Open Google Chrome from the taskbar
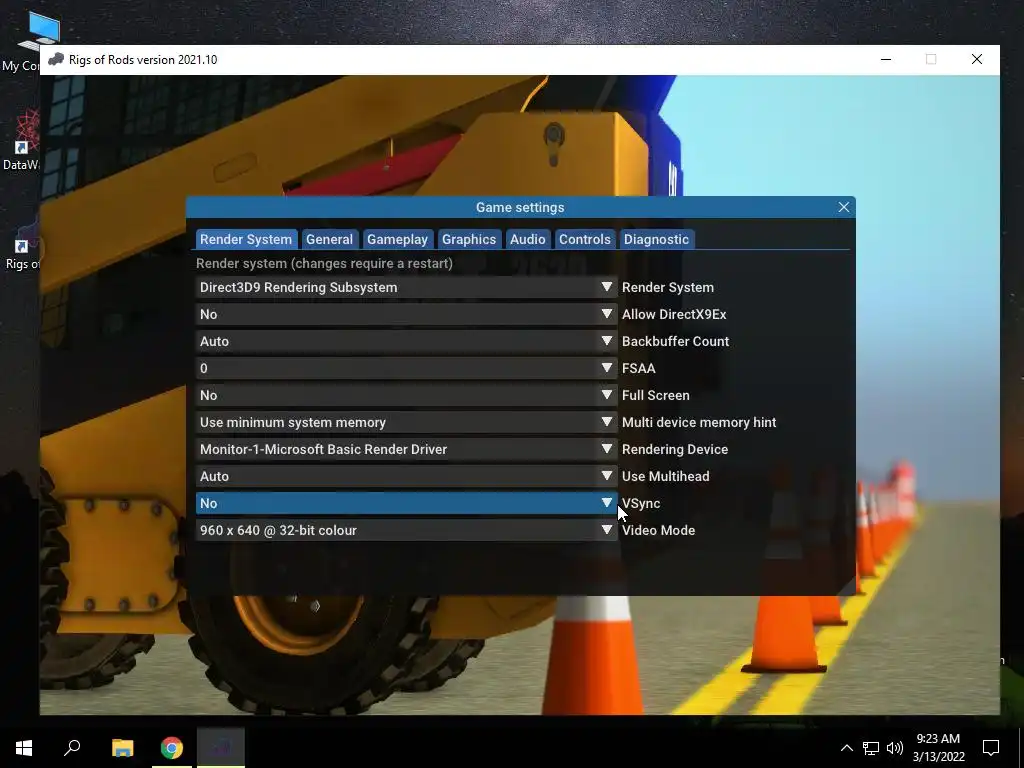The width and height of the screenshot is (1024, 768). (172, 748)
